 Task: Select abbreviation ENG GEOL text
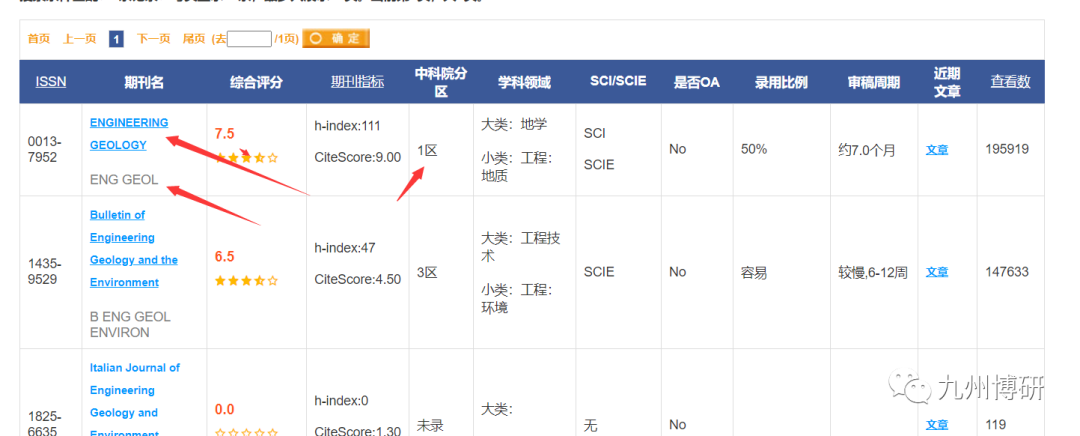(x=124, y=180)
